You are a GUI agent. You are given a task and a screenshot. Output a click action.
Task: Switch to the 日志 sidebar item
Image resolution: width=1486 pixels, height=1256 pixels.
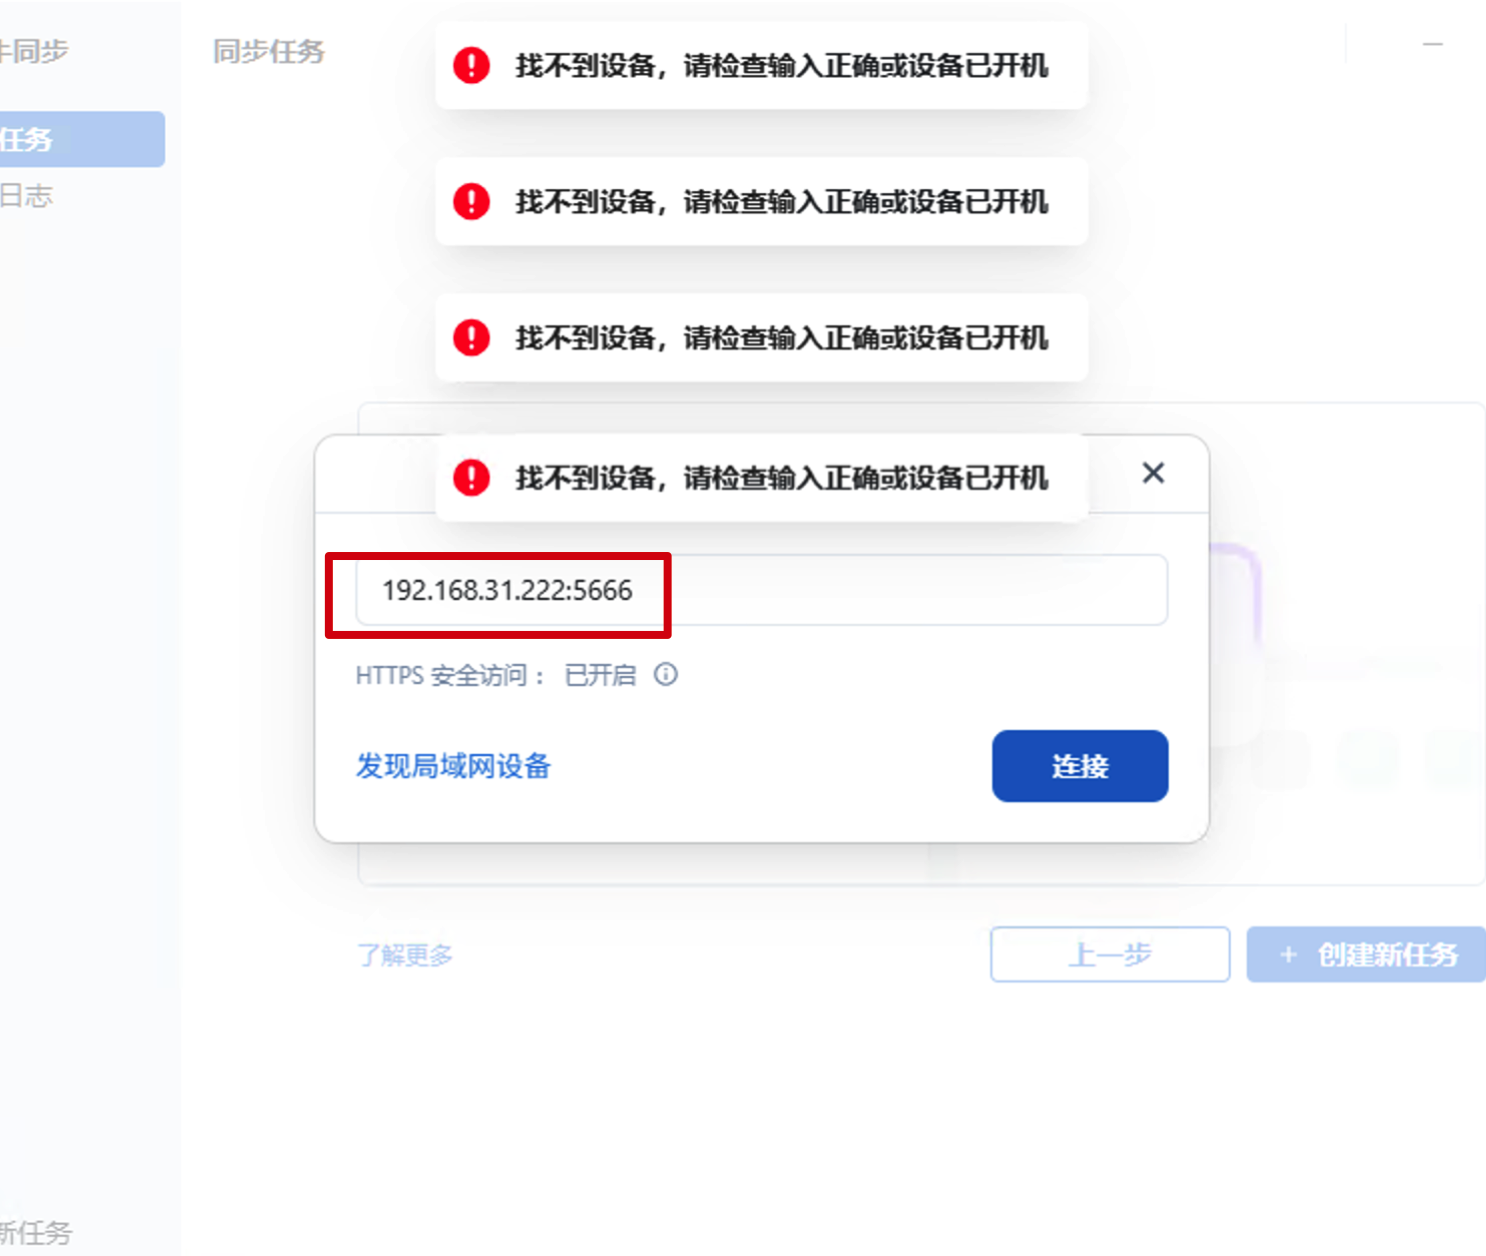pyautogui.click(x=27, y=196)
